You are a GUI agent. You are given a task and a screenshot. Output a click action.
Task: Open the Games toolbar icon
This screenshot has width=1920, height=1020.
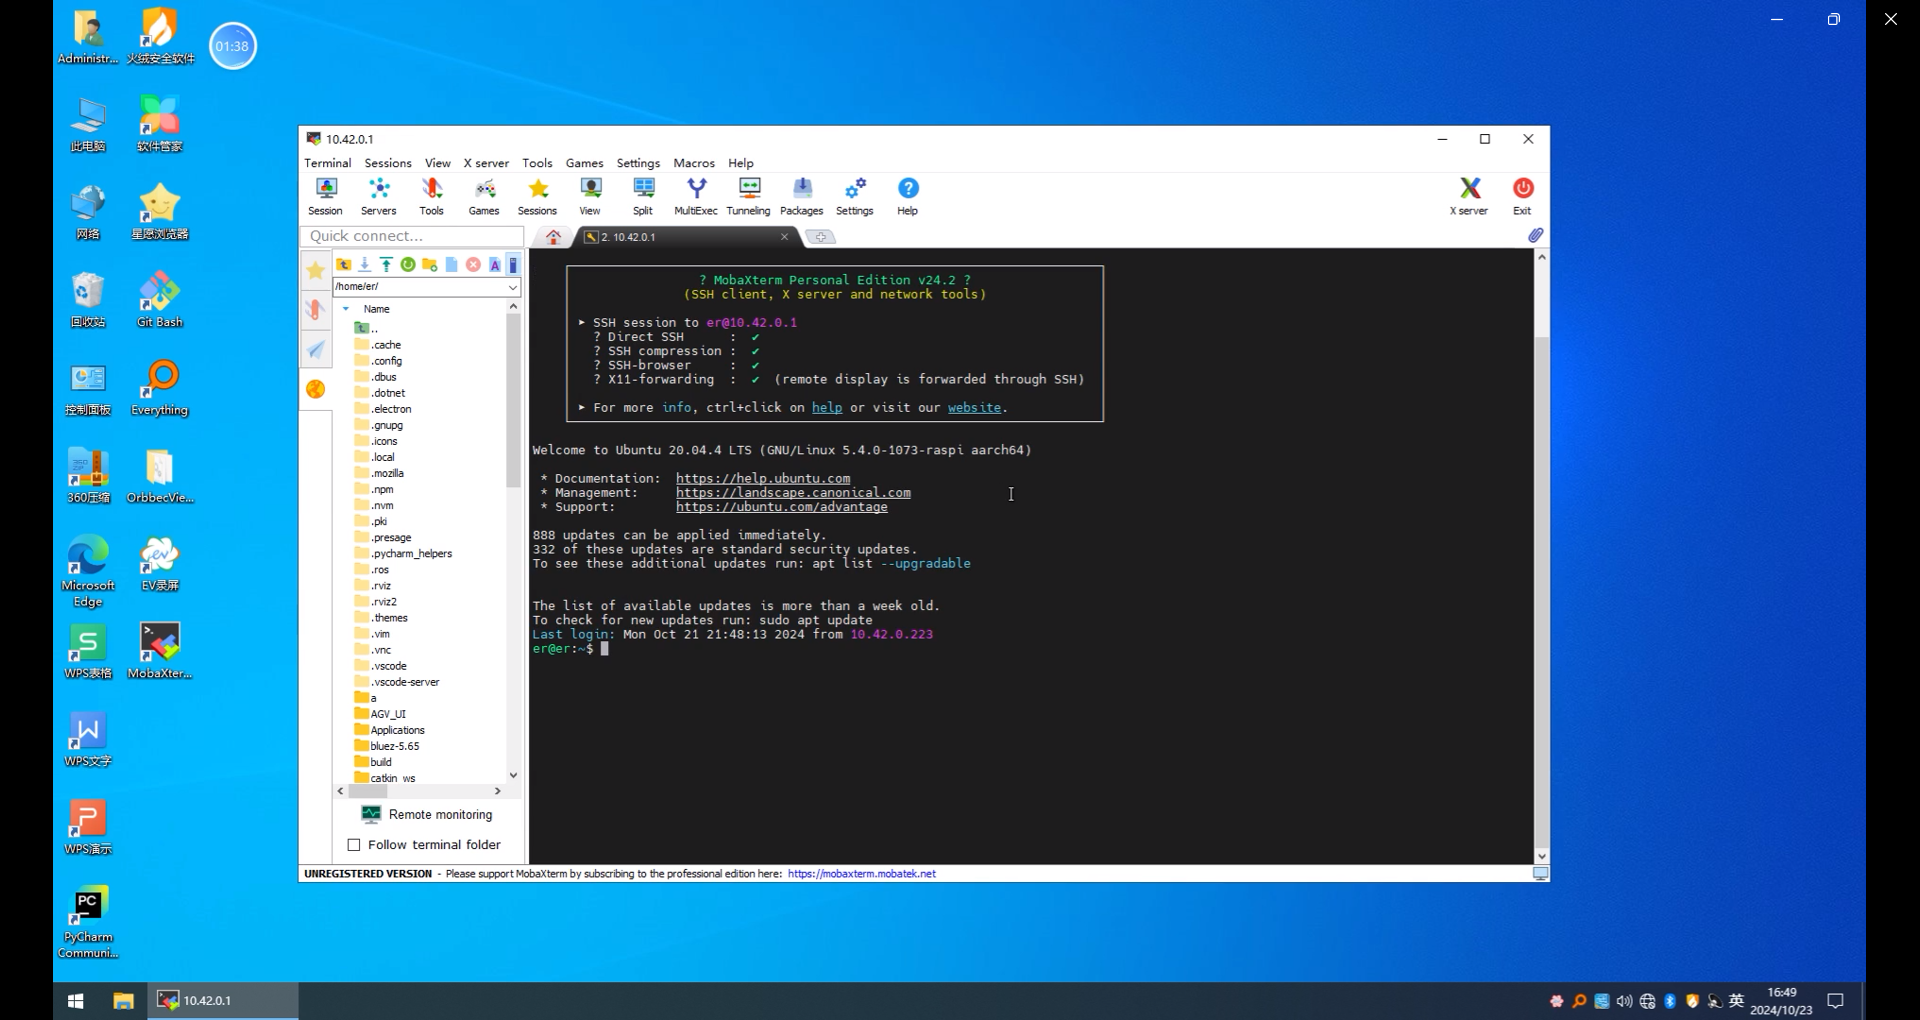484,196
